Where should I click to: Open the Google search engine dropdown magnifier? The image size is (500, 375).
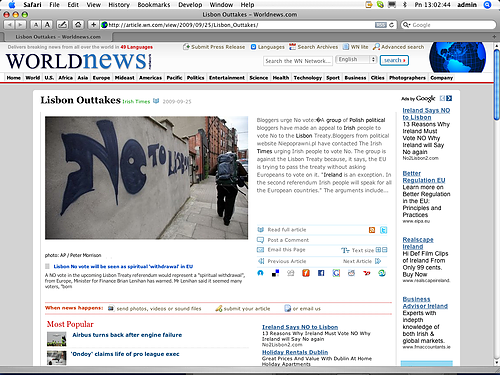click(406, 25)
